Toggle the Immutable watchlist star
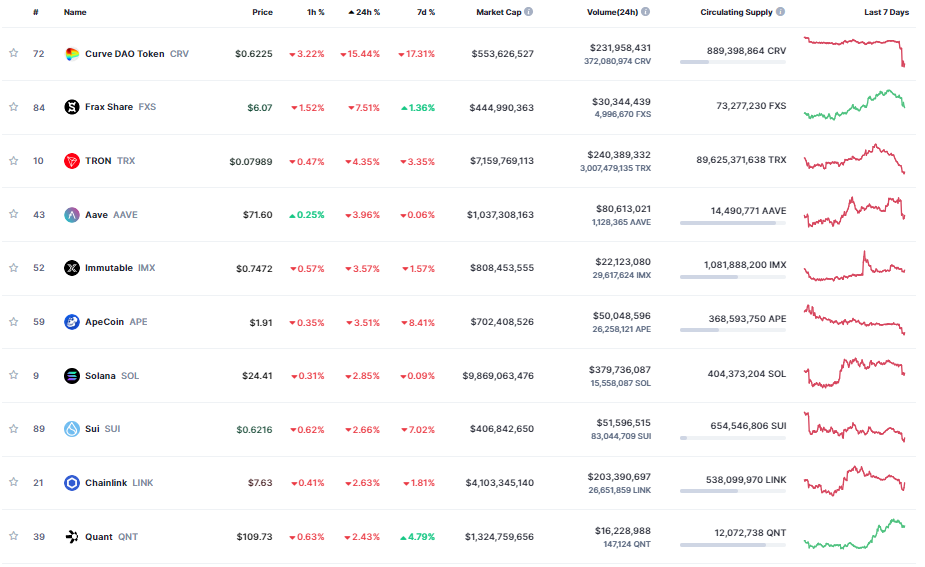The height and width of the screenshot is (567, 925). 14,268
